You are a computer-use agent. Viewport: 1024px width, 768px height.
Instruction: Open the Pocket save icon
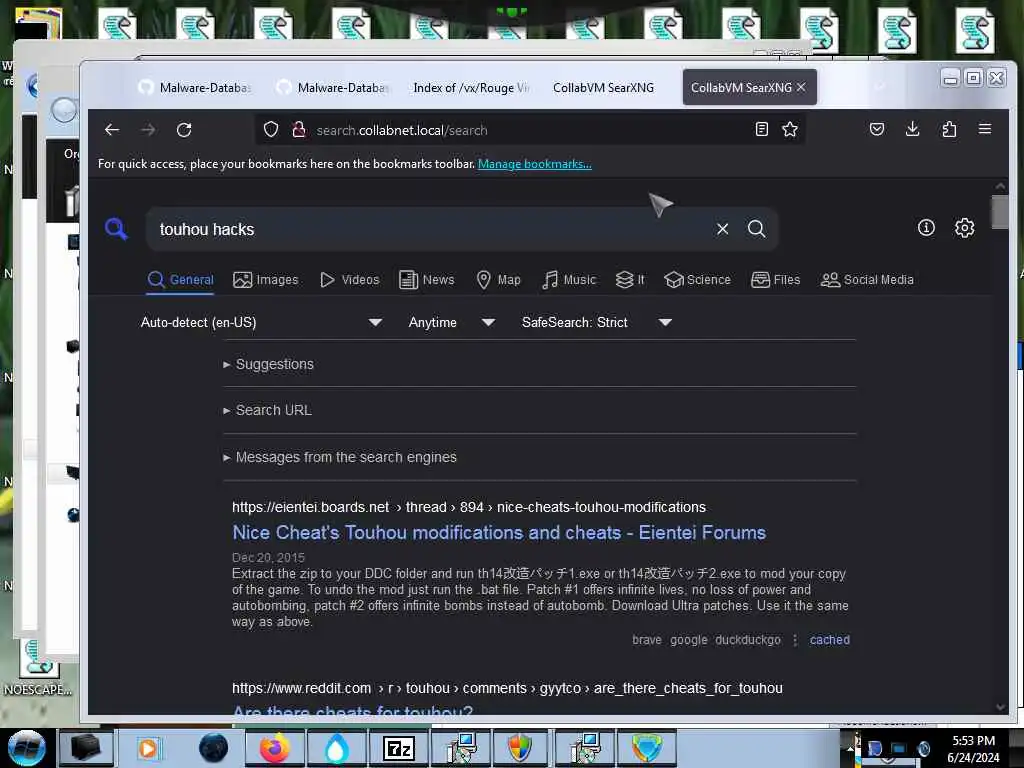[877, 129]
